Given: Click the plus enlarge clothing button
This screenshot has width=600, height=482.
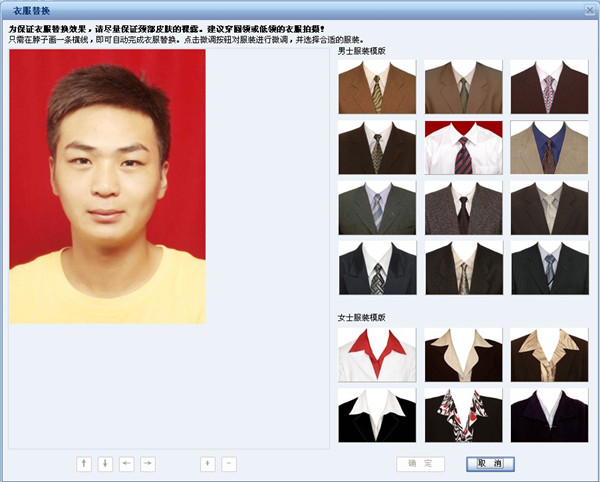Looking at the screenshot, I should pyautogui.click(x=207, y=464).
